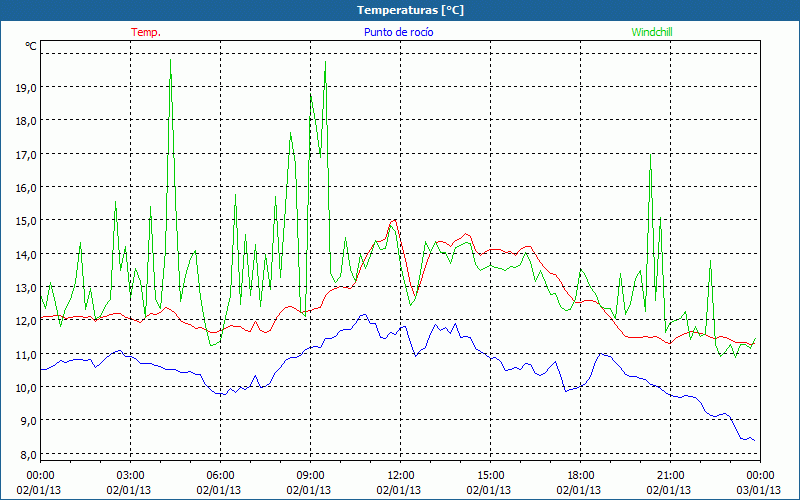This screenshot has height=500, width=800.
Task: Click the 16,0 y-axis value
Action: pos(26,188)
